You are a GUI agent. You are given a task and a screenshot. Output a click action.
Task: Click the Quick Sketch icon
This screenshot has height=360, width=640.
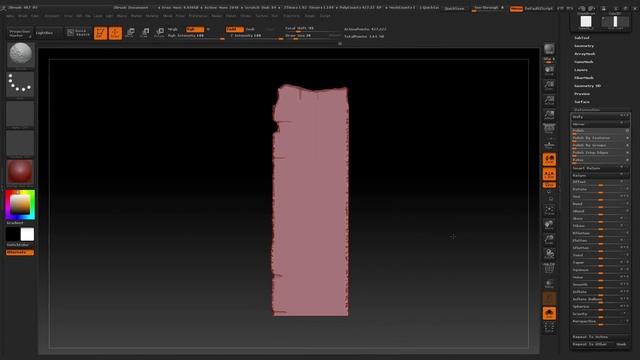pyautogui.click(x=78, y=33)
